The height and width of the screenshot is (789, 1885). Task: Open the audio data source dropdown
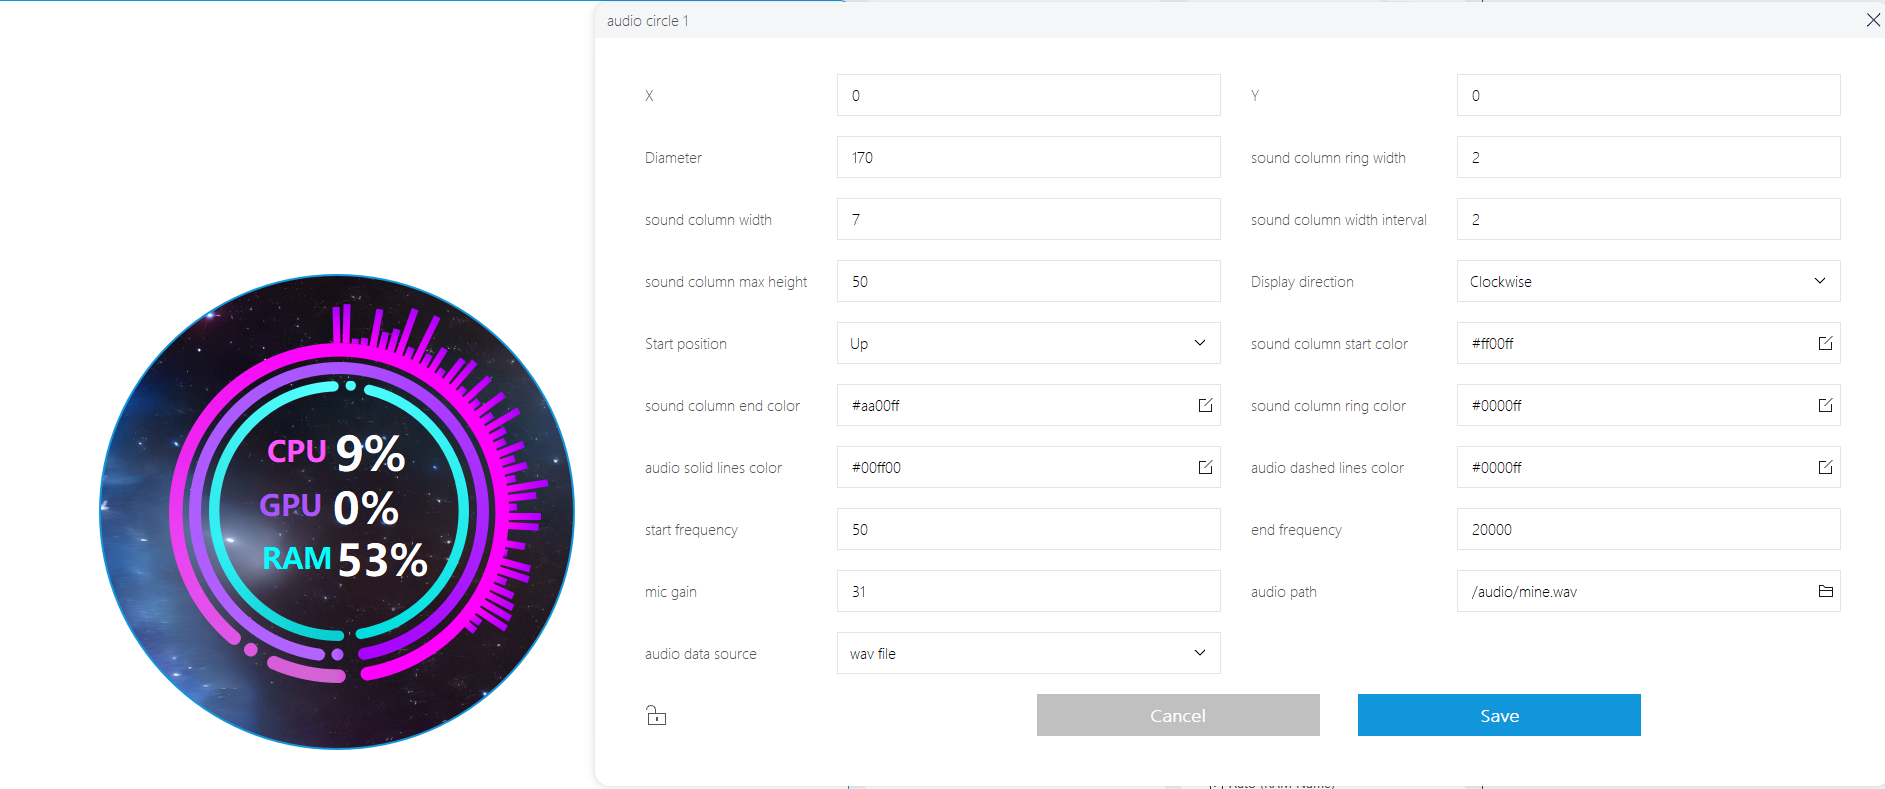[1028, 653]
